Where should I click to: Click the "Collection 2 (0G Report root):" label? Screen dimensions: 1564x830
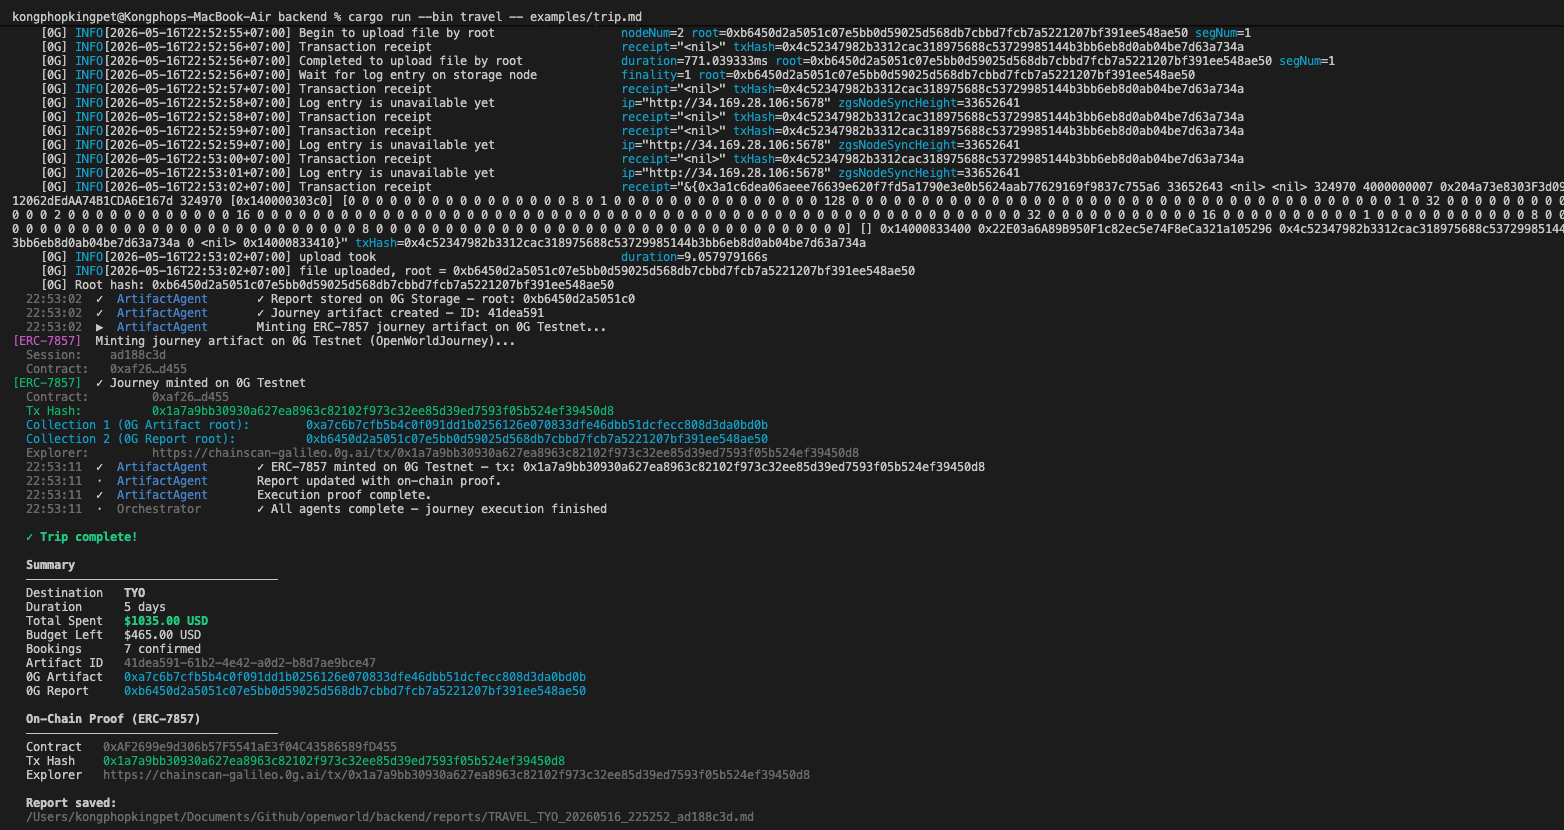131,439
